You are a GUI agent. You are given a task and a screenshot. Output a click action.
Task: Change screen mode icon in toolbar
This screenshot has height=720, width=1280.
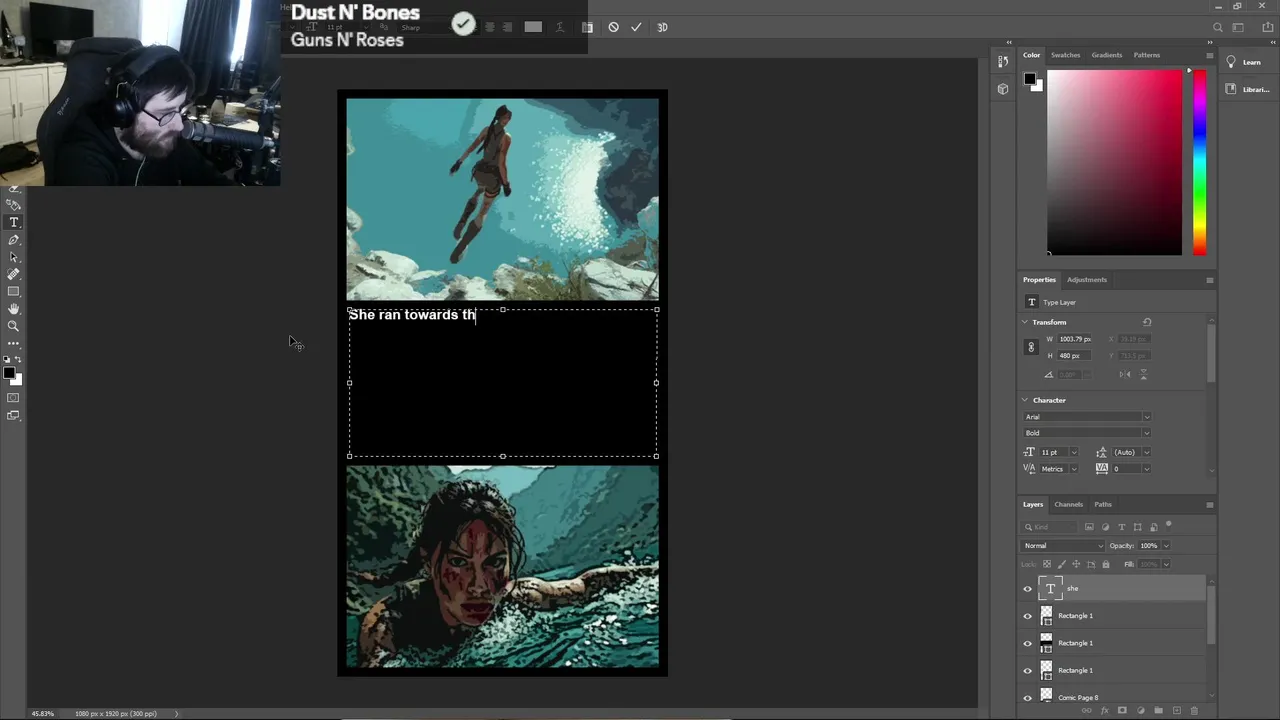coord(13,415)
